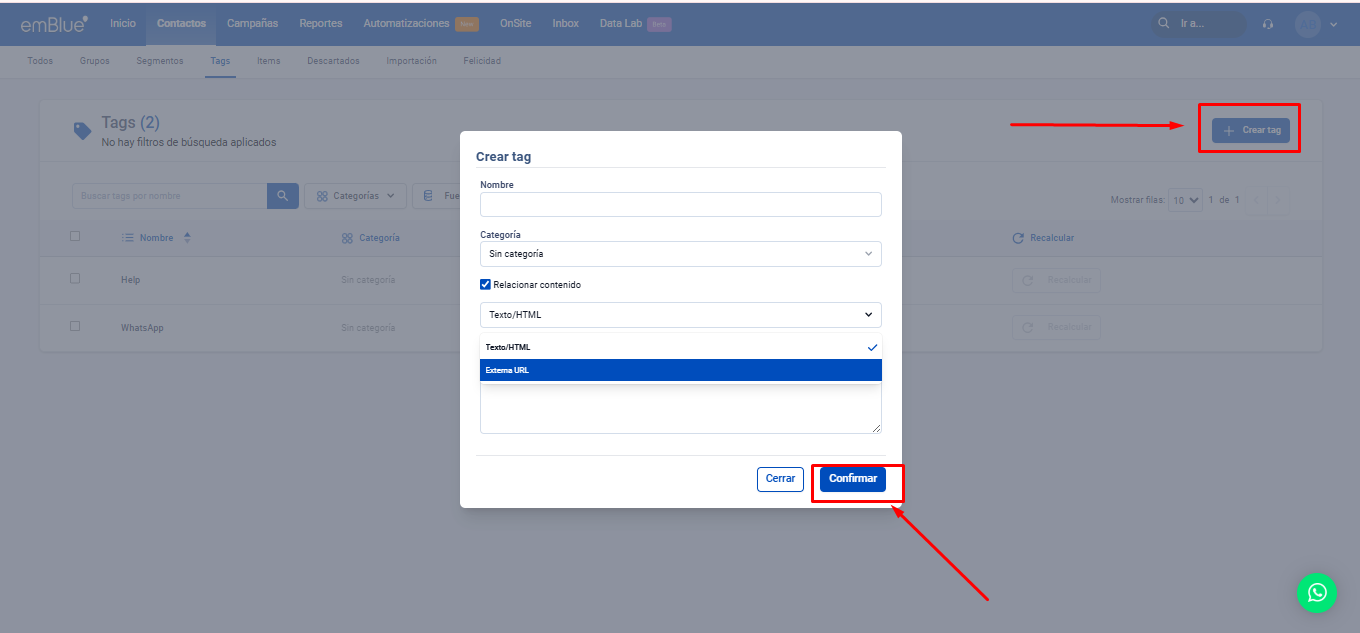Click the emBlue logo

click(54, 24)
